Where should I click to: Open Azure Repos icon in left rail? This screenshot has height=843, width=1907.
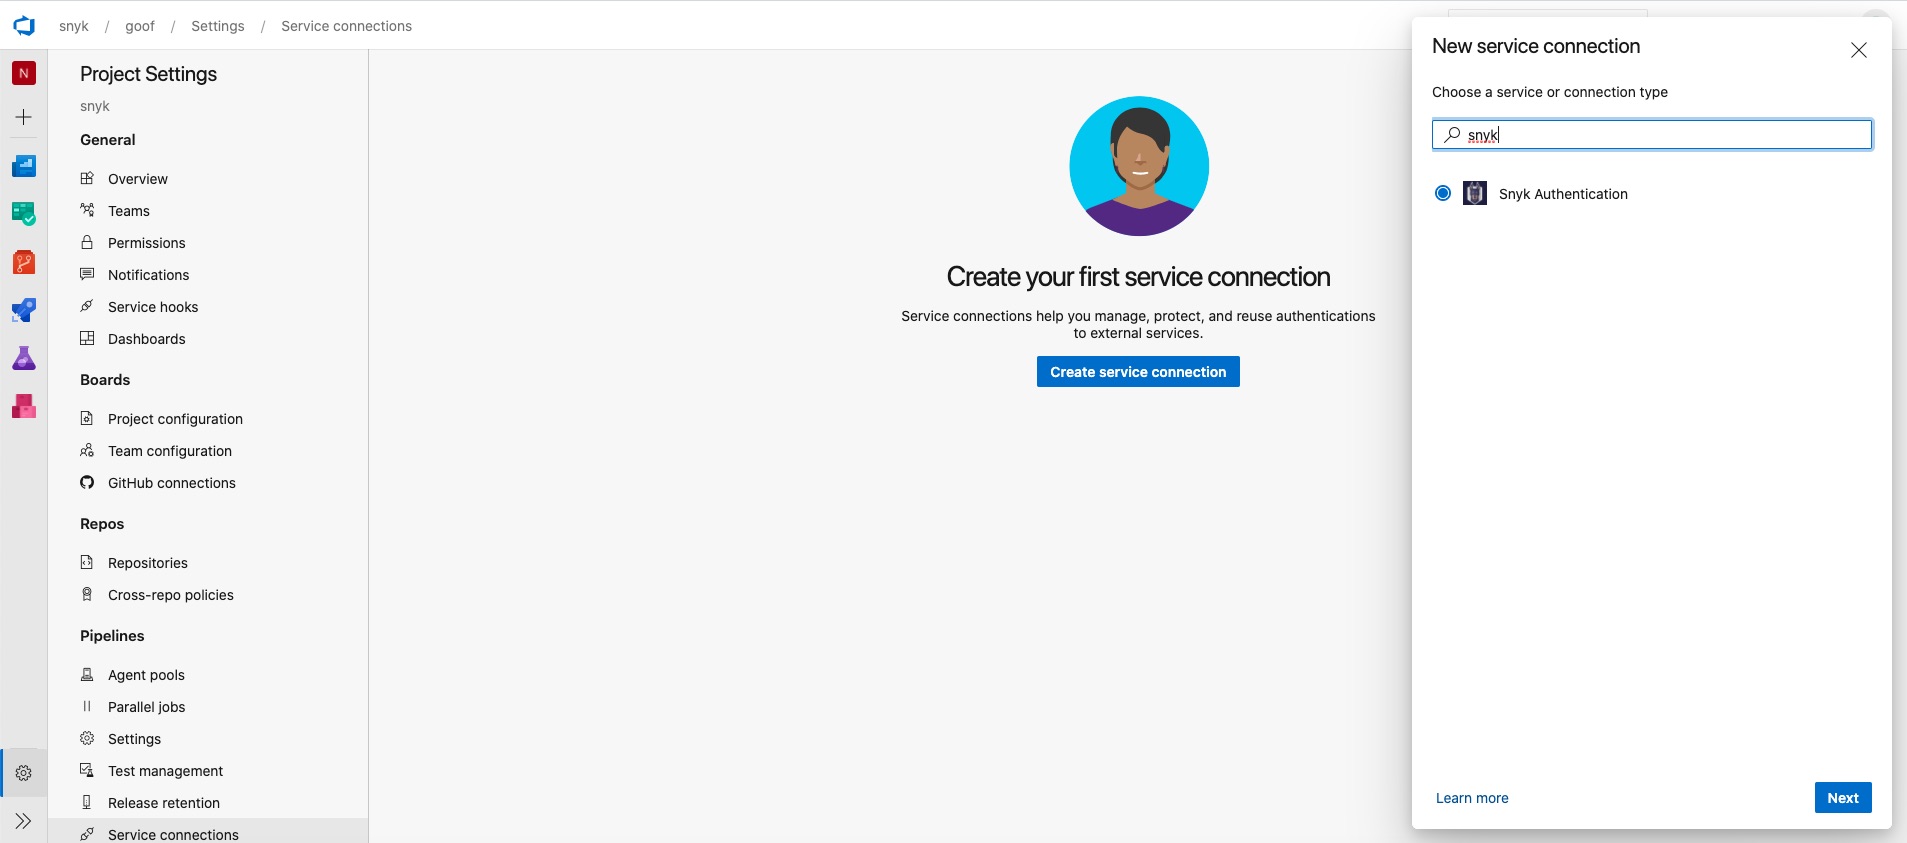point(24,262)
